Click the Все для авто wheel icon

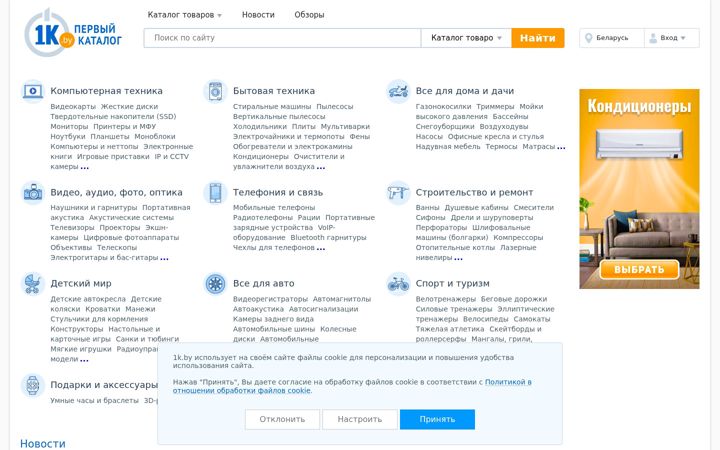(215, 283)
